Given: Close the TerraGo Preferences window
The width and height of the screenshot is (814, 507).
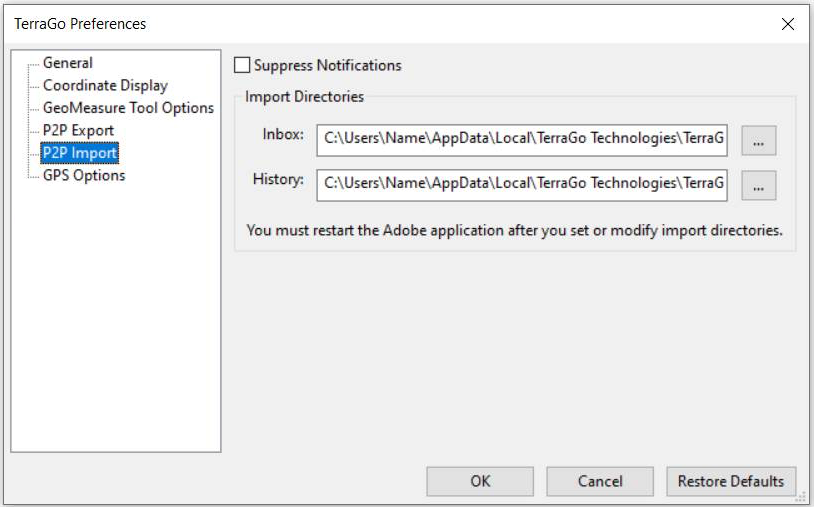Looking at the screenshot, I should pos(788,24).
